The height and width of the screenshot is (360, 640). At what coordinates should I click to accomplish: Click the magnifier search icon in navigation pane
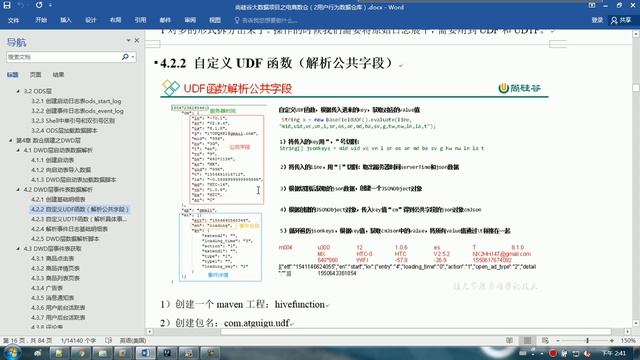coord(125,57)
